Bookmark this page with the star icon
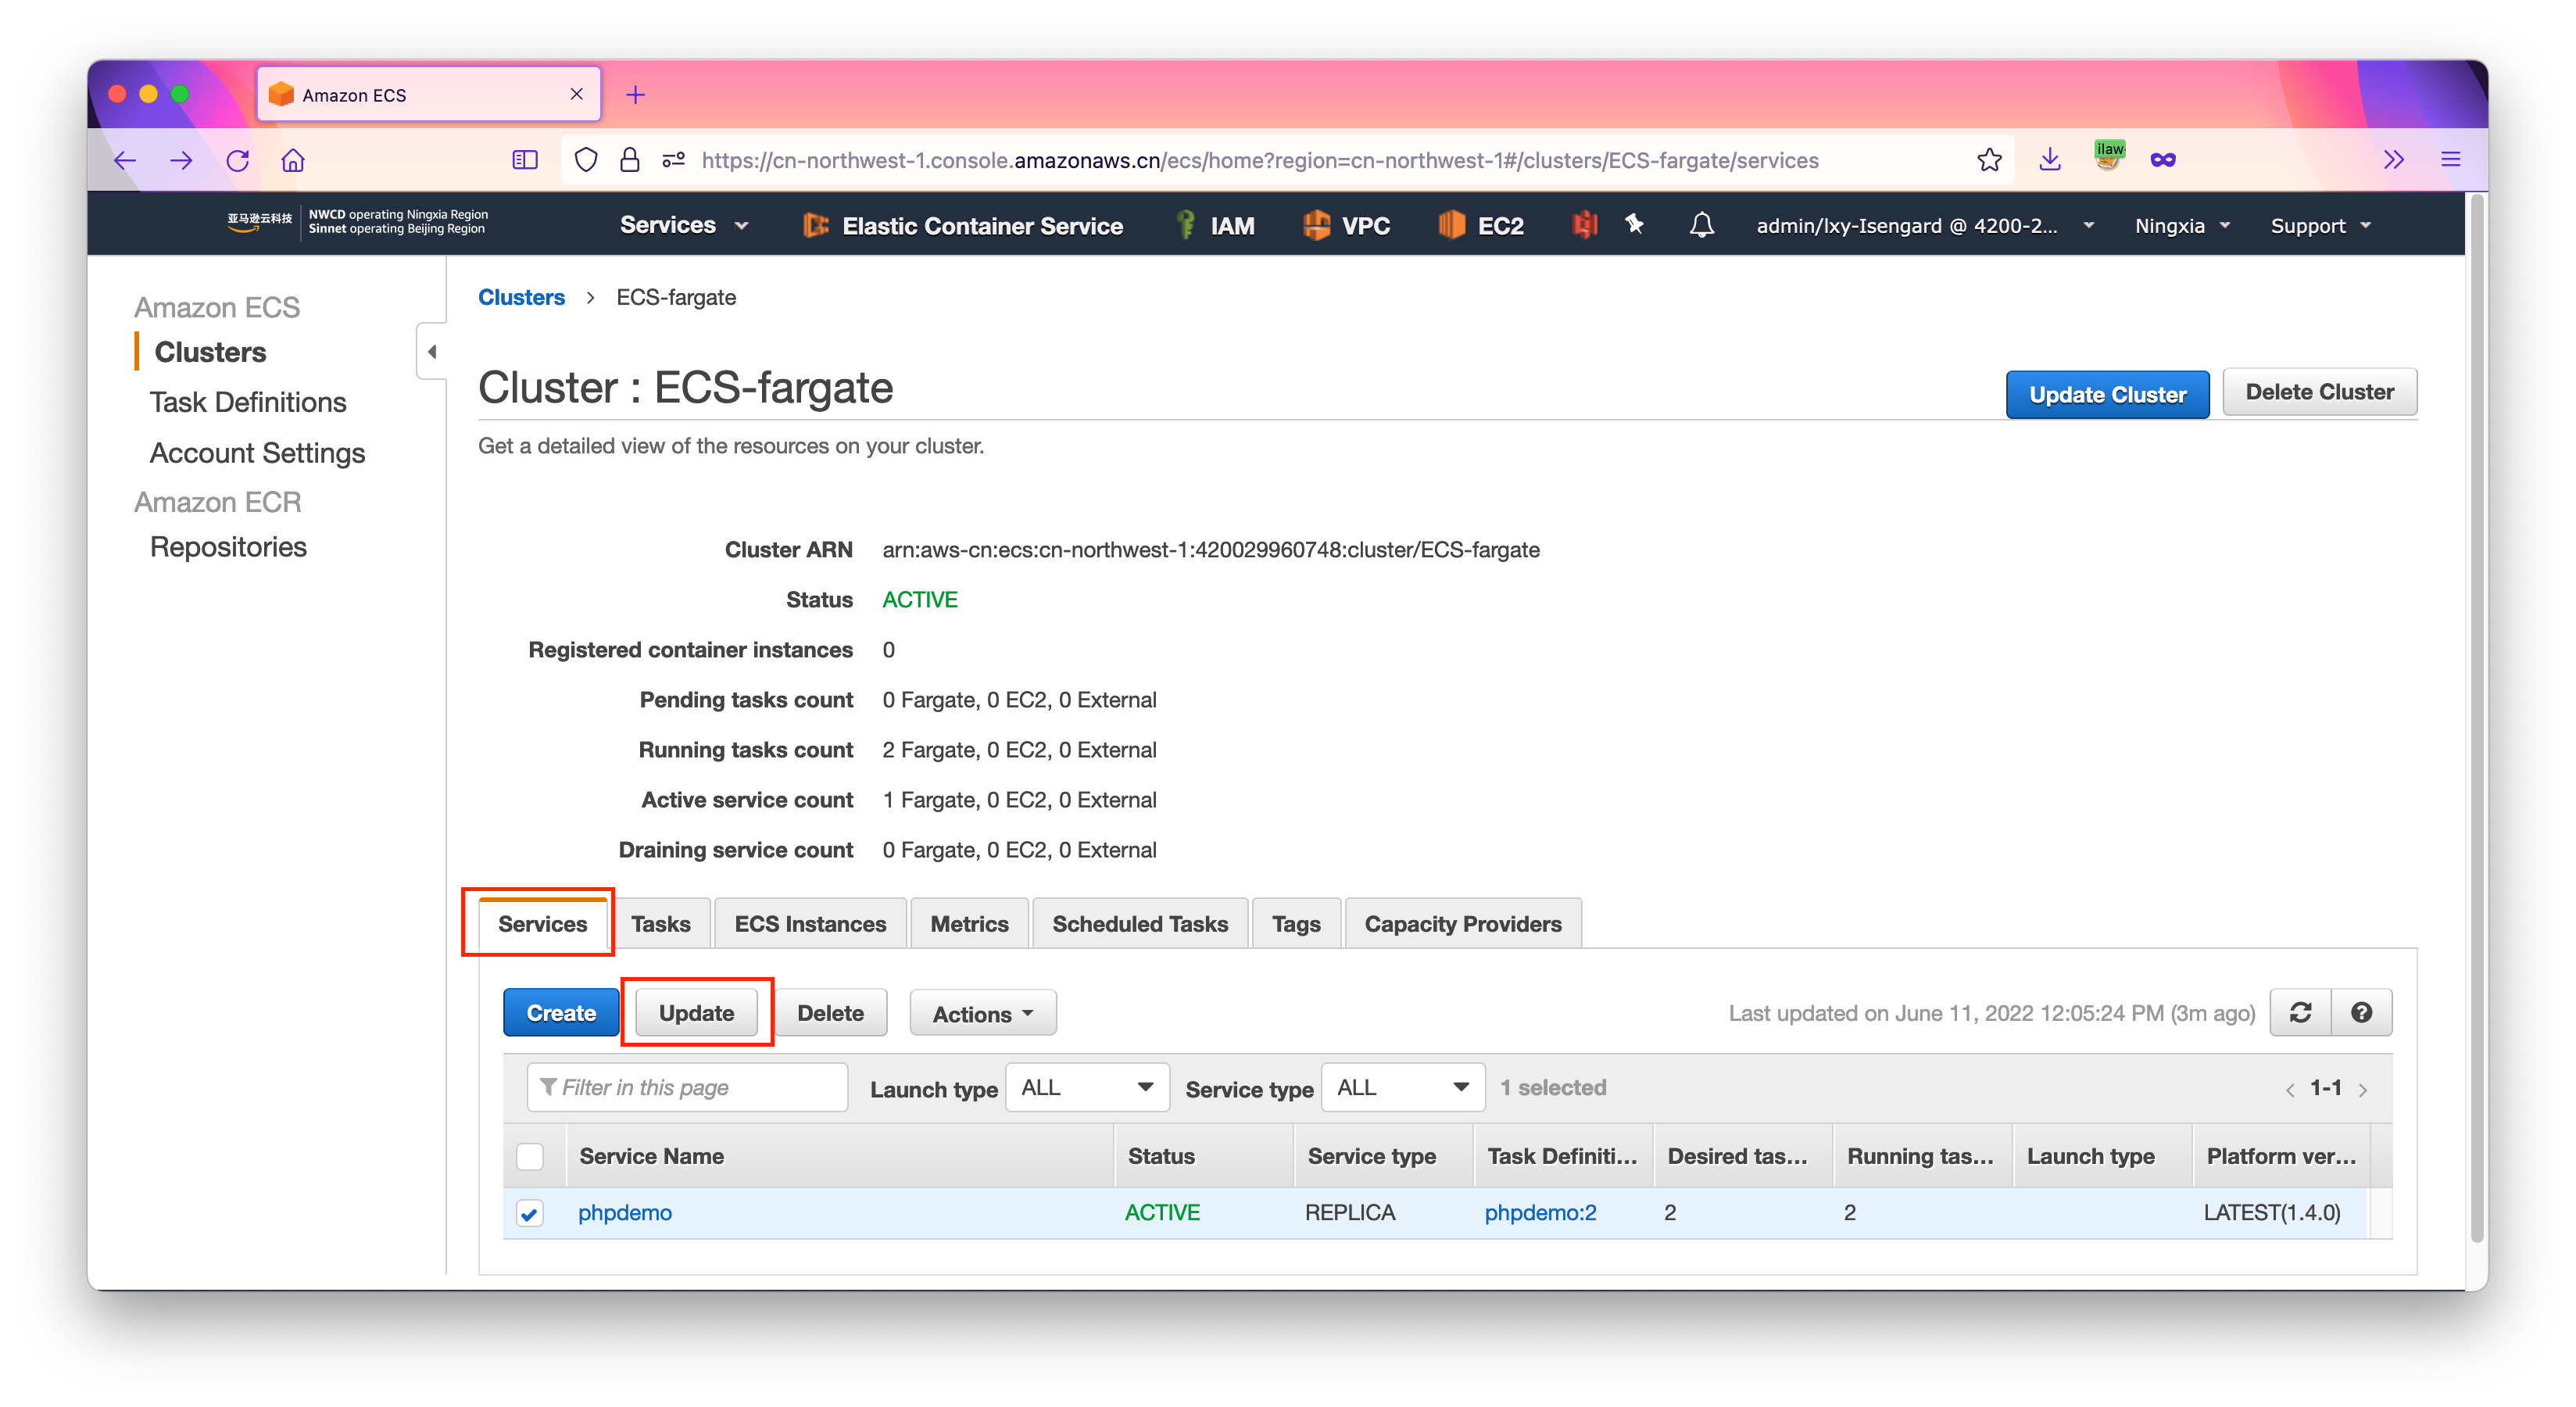The height and width of the screenshot is (1407, 2576). [x=1989, y=160]
